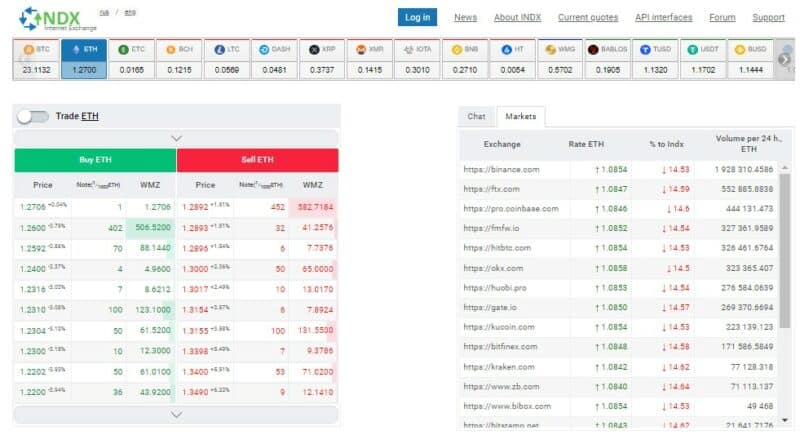The image size is (800, 435).
Task: Select the BTC coin tile in ticker
Action: (x=36, y=59)
